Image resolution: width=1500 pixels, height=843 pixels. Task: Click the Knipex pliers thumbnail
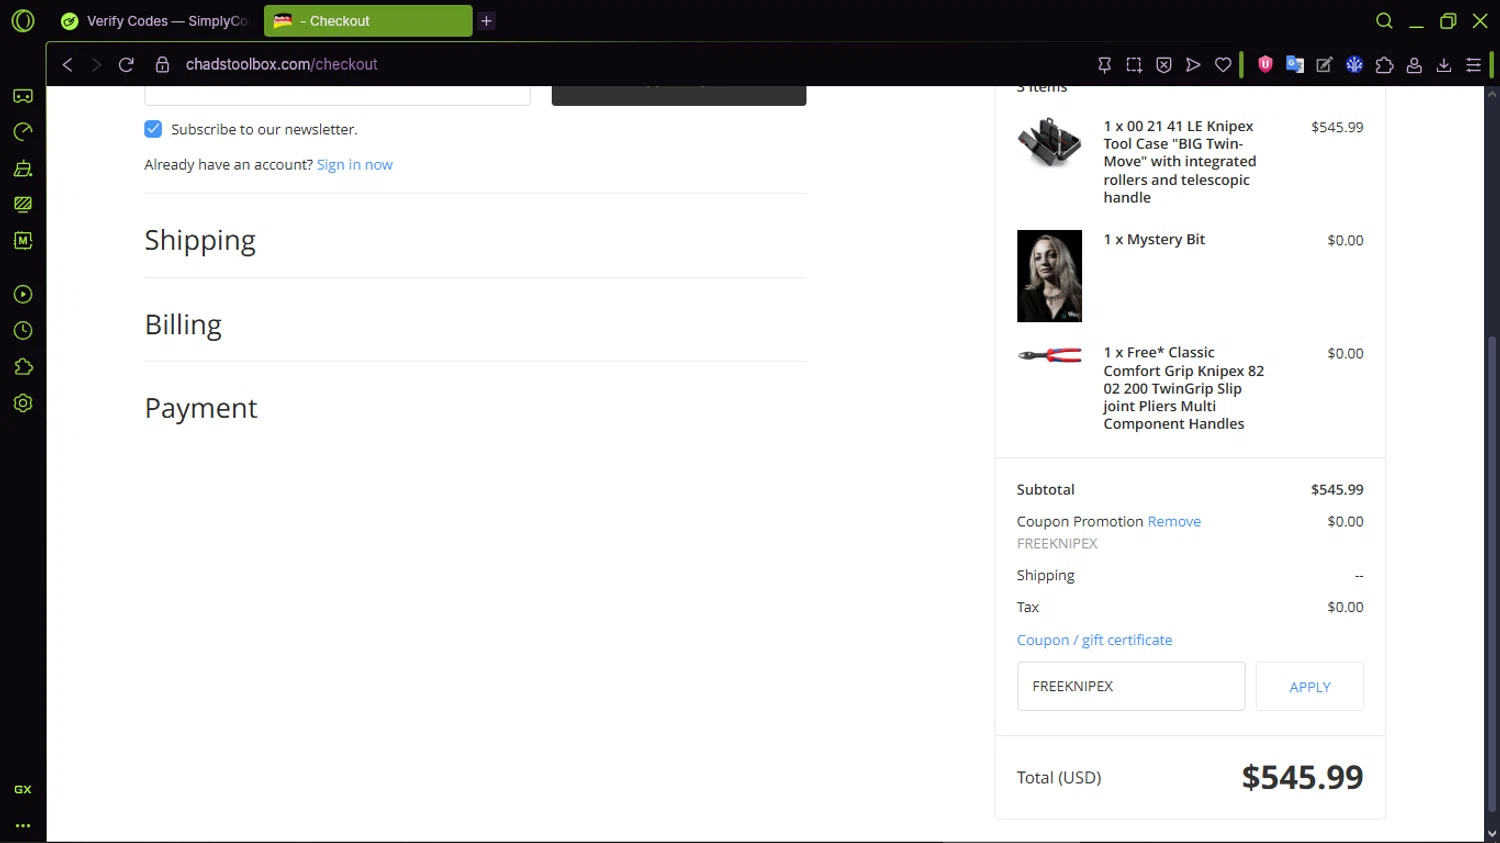(1049, 355)
